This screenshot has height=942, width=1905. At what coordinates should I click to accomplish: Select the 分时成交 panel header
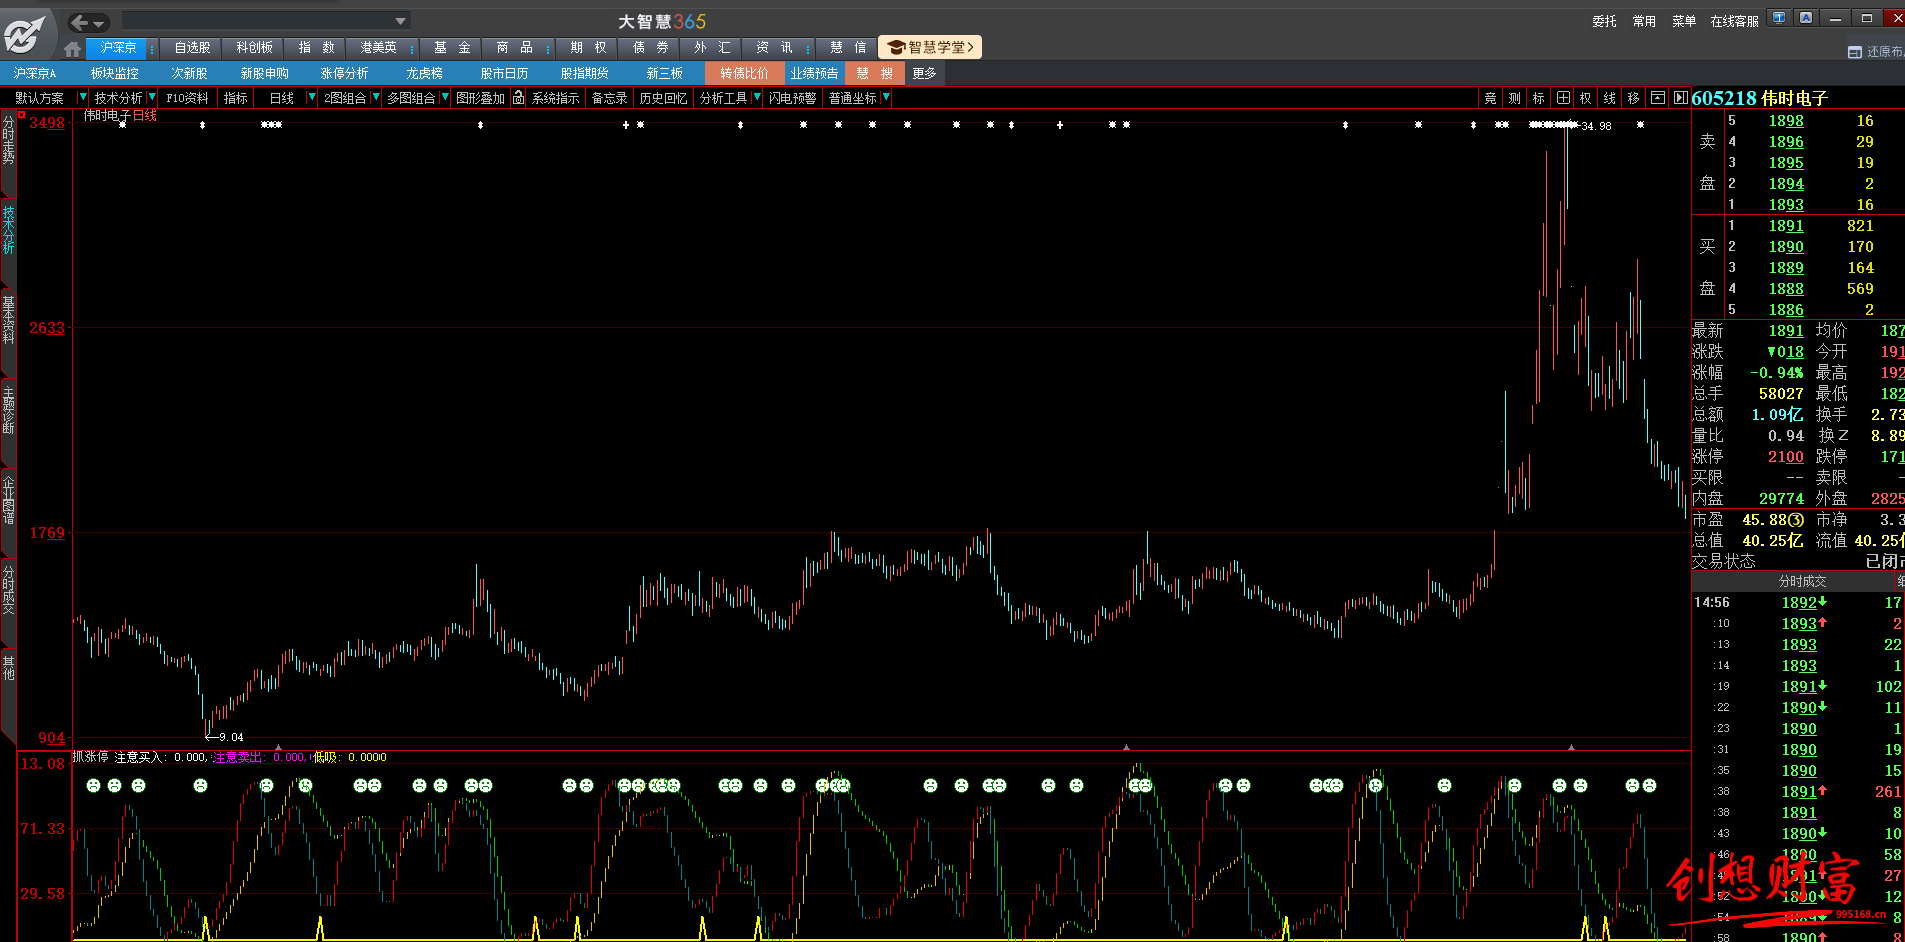coord(1802,581)
